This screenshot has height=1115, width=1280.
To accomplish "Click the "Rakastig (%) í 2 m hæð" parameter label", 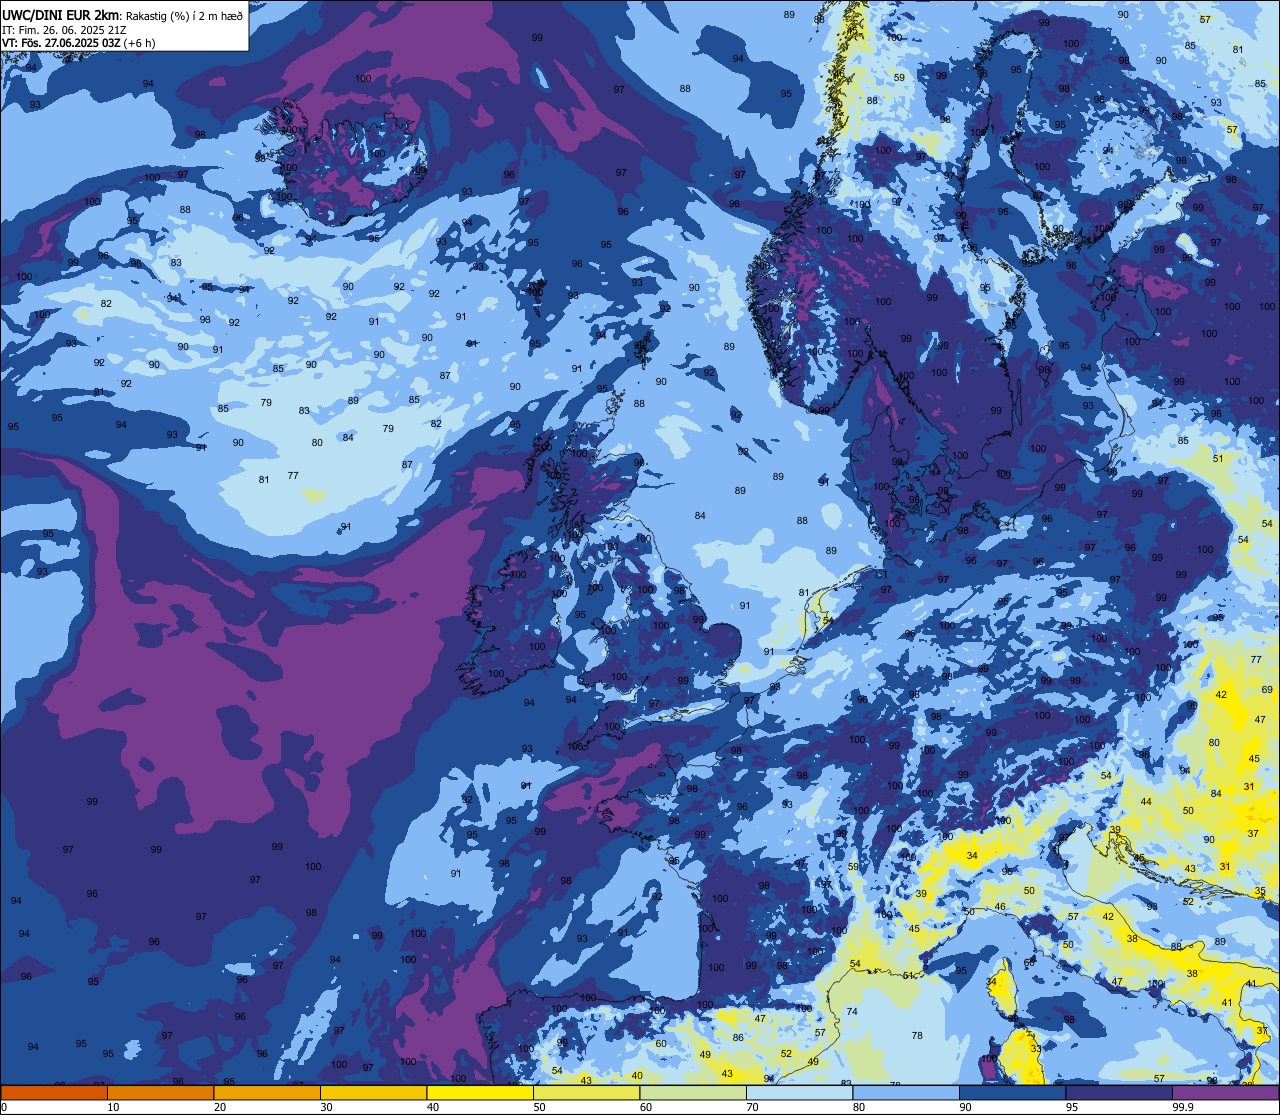I will tap(184, 15).
